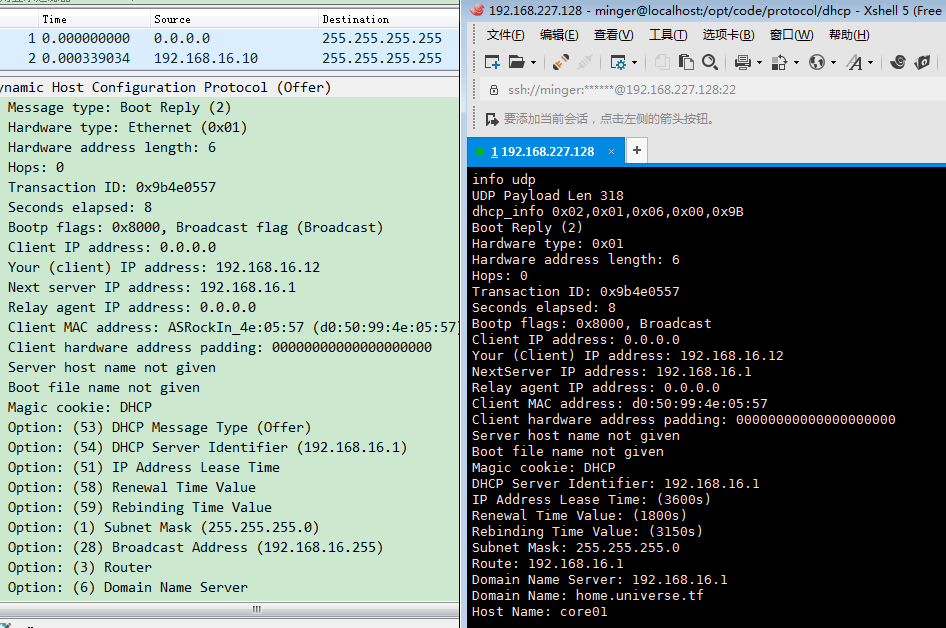The image size is (946, 628).
Task: Select the Find magnifier icon
Action: click(x=710, y=62)
